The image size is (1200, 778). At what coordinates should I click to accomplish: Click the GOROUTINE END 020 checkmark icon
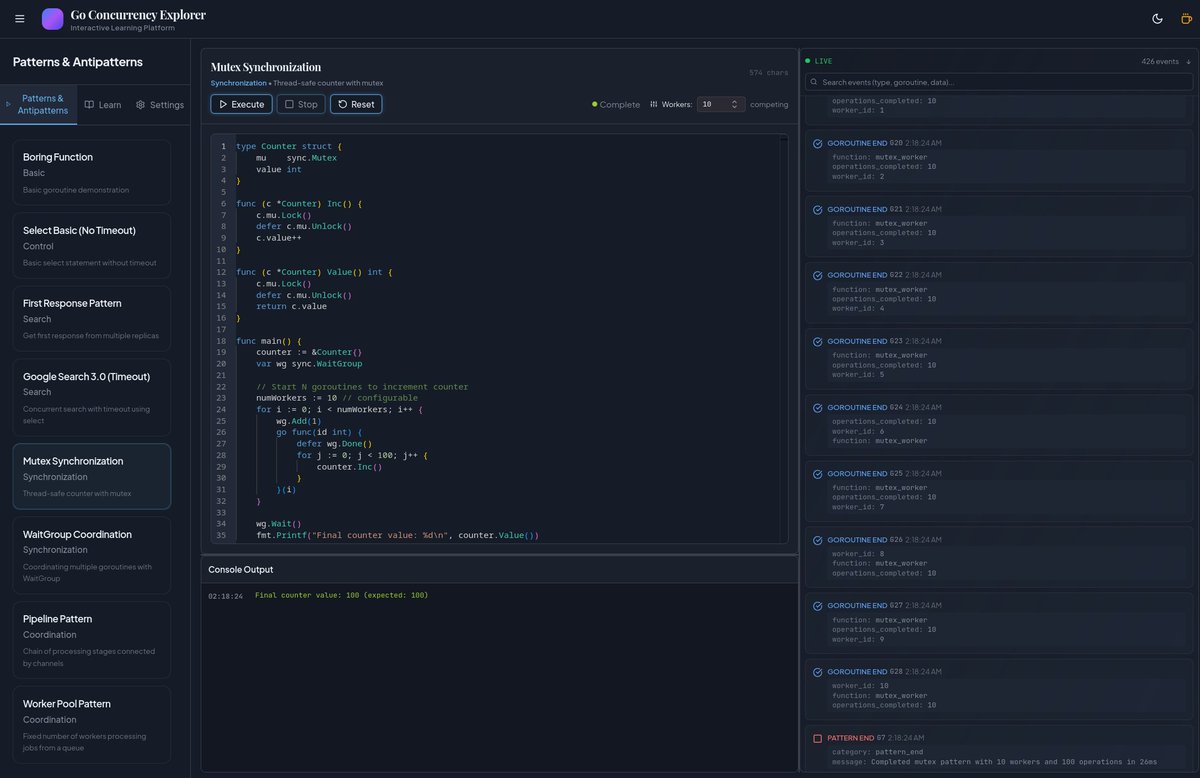[x=817, y=143]
